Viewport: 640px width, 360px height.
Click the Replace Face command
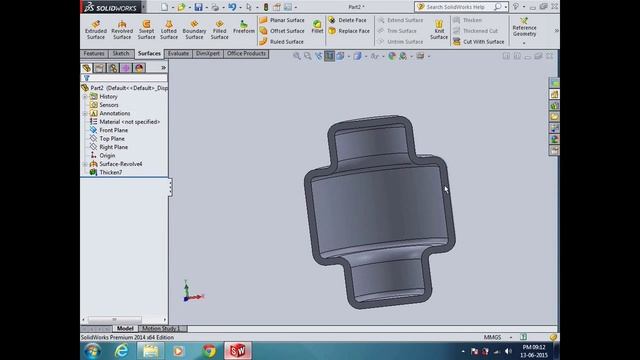[x=349, y=31]
